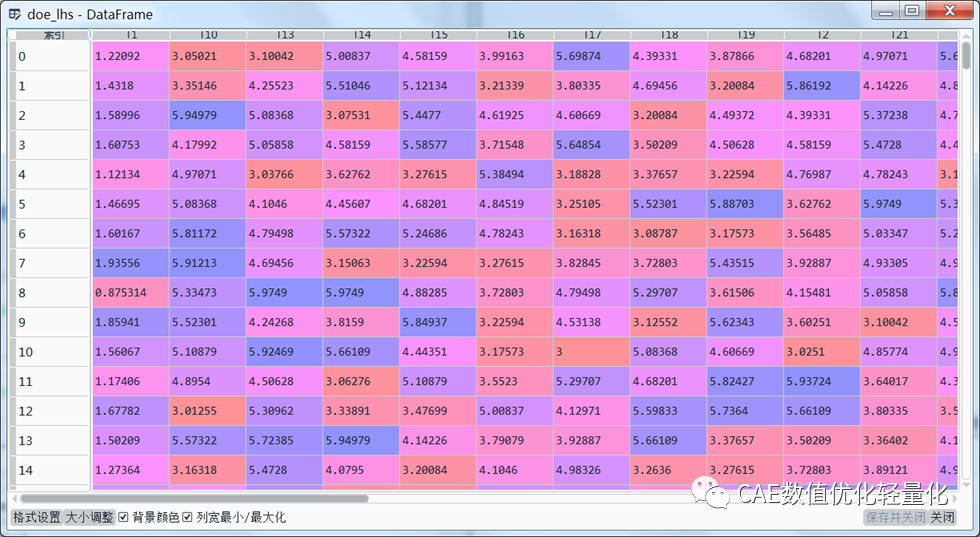Select the cell with value 5.86192
Viewport: 980px width, 537px height.
pos(822,86)
